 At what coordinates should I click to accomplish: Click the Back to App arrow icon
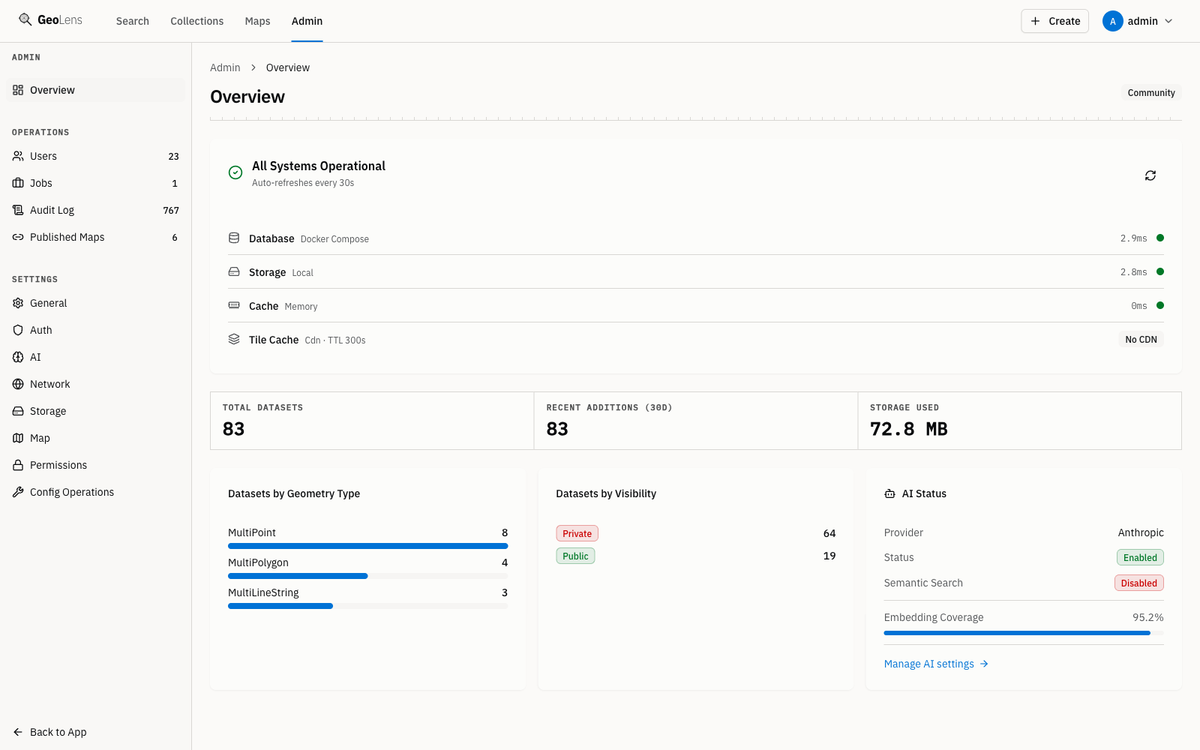click(18, 732)
